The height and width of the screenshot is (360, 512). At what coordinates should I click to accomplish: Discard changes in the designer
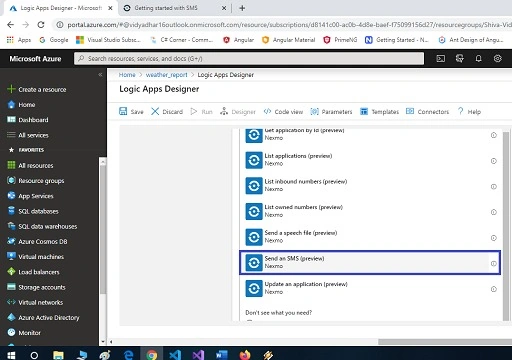click(167, 112)
